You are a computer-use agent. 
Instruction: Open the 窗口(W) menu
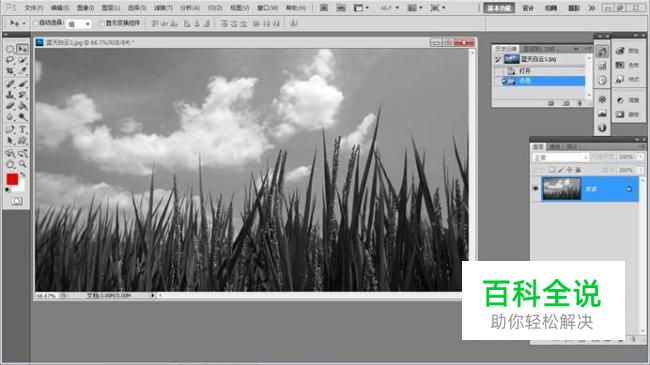coord(267,8)
